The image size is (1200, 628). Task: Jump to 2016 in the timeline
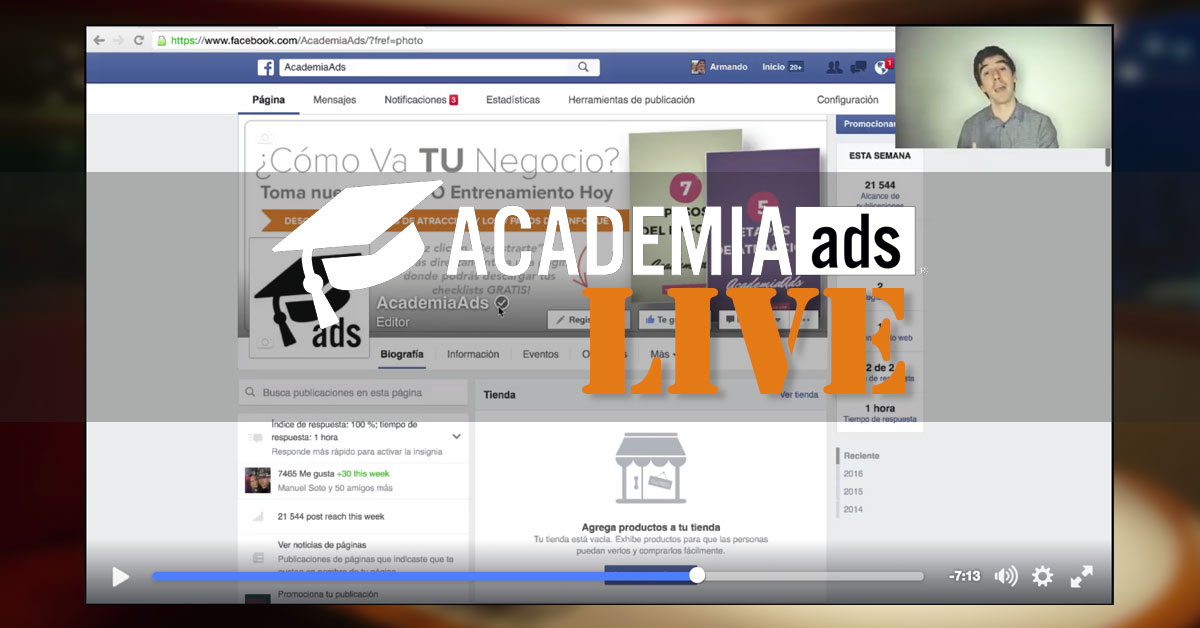pos(853,473)
